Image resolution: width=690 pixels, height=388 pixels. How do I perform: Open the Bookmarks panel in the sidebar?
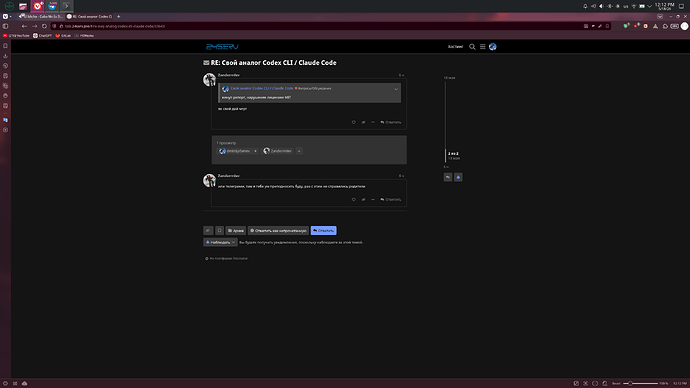pyautogui.click(x=5, y=46)
